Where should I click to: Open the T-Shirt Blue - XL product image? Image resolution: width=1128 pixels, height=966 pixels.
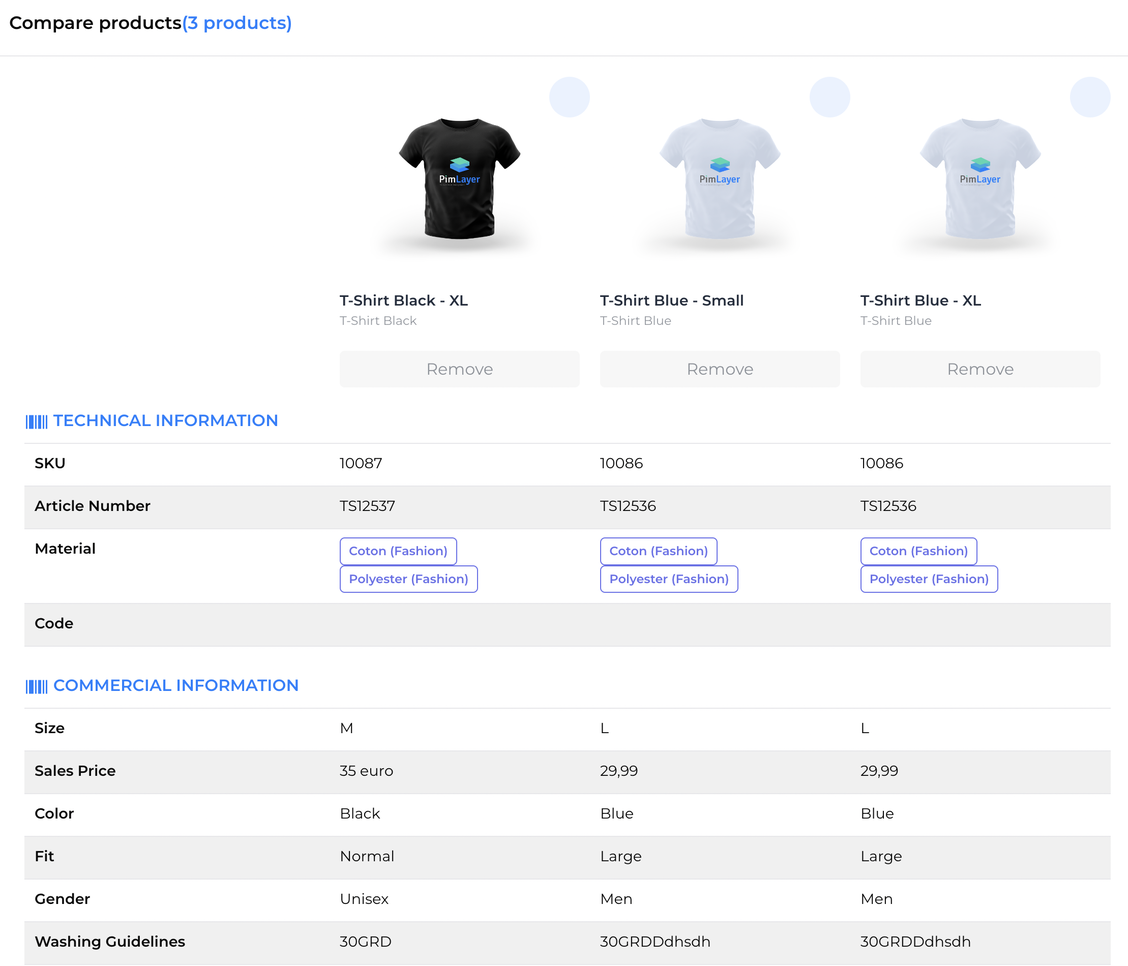(980, 179)
